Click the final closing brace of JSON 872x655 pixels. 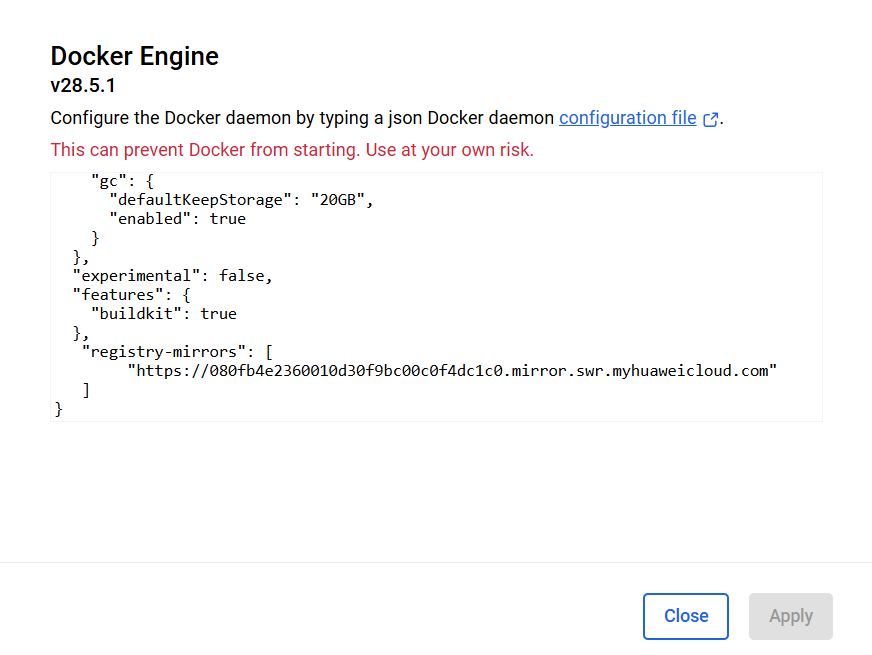point(58,409)
